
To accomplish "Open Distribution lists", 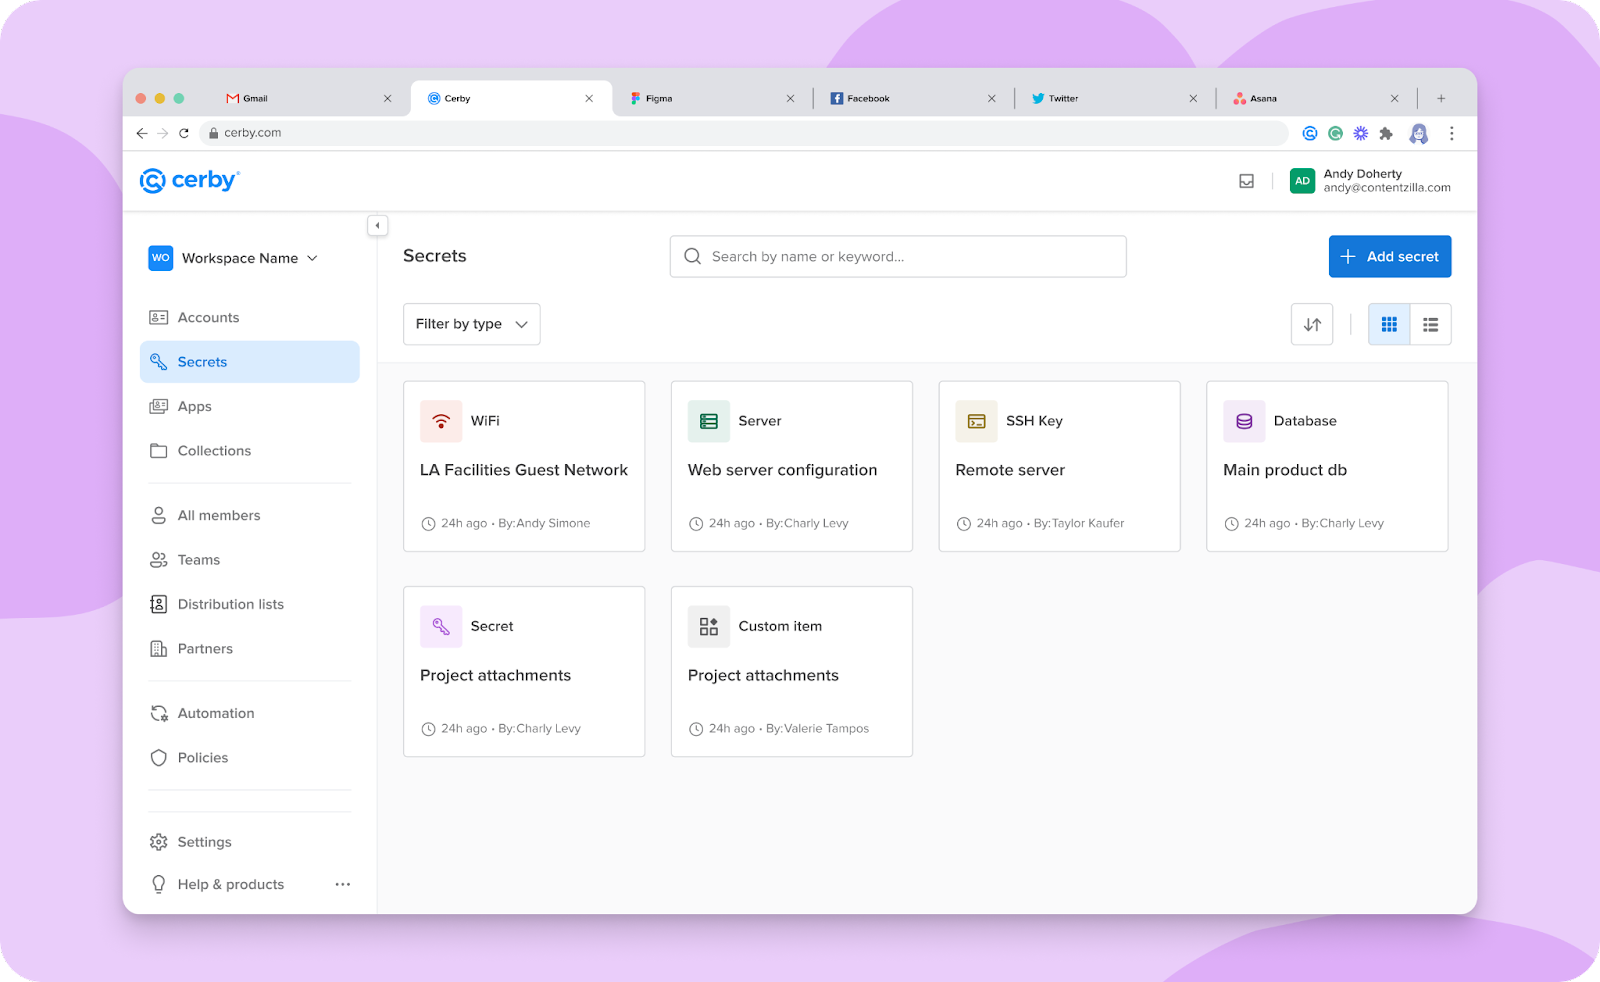I will 249,604.
